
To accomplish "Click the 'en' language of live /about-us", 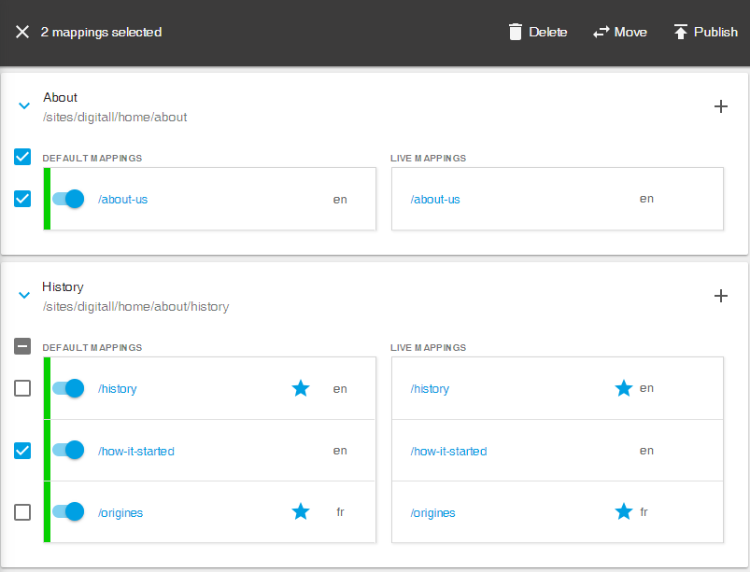I will pos(647,198).
